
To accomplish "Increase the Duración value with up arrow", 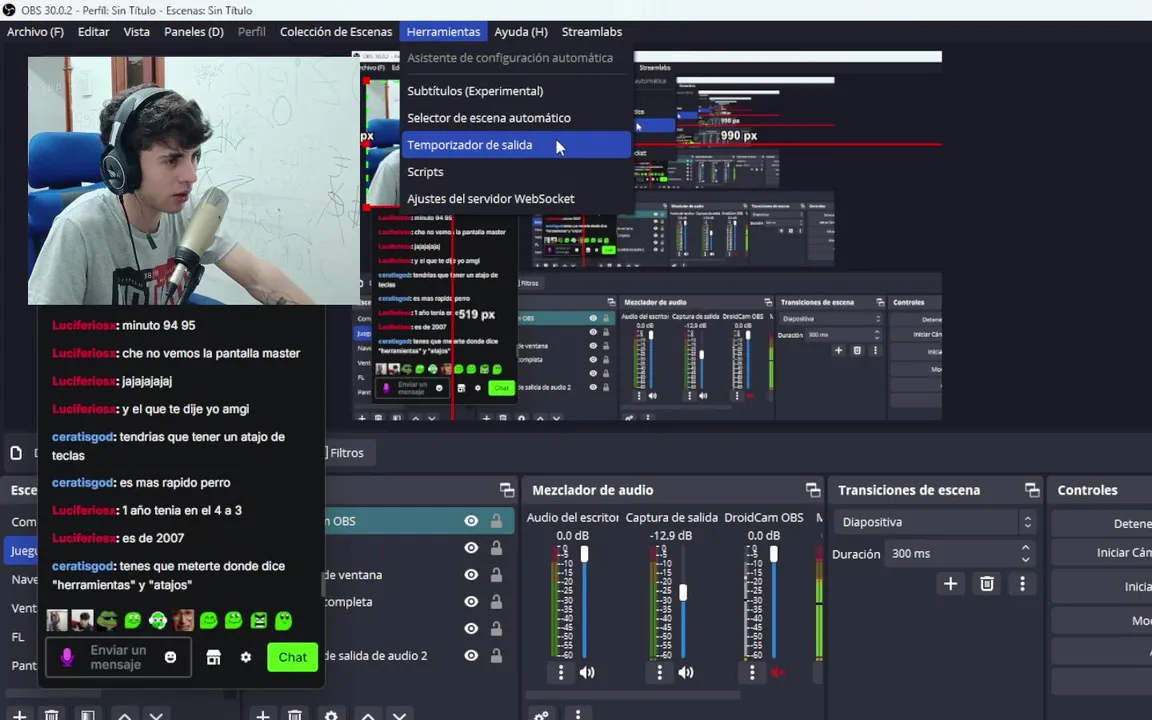I will 1026,547.
